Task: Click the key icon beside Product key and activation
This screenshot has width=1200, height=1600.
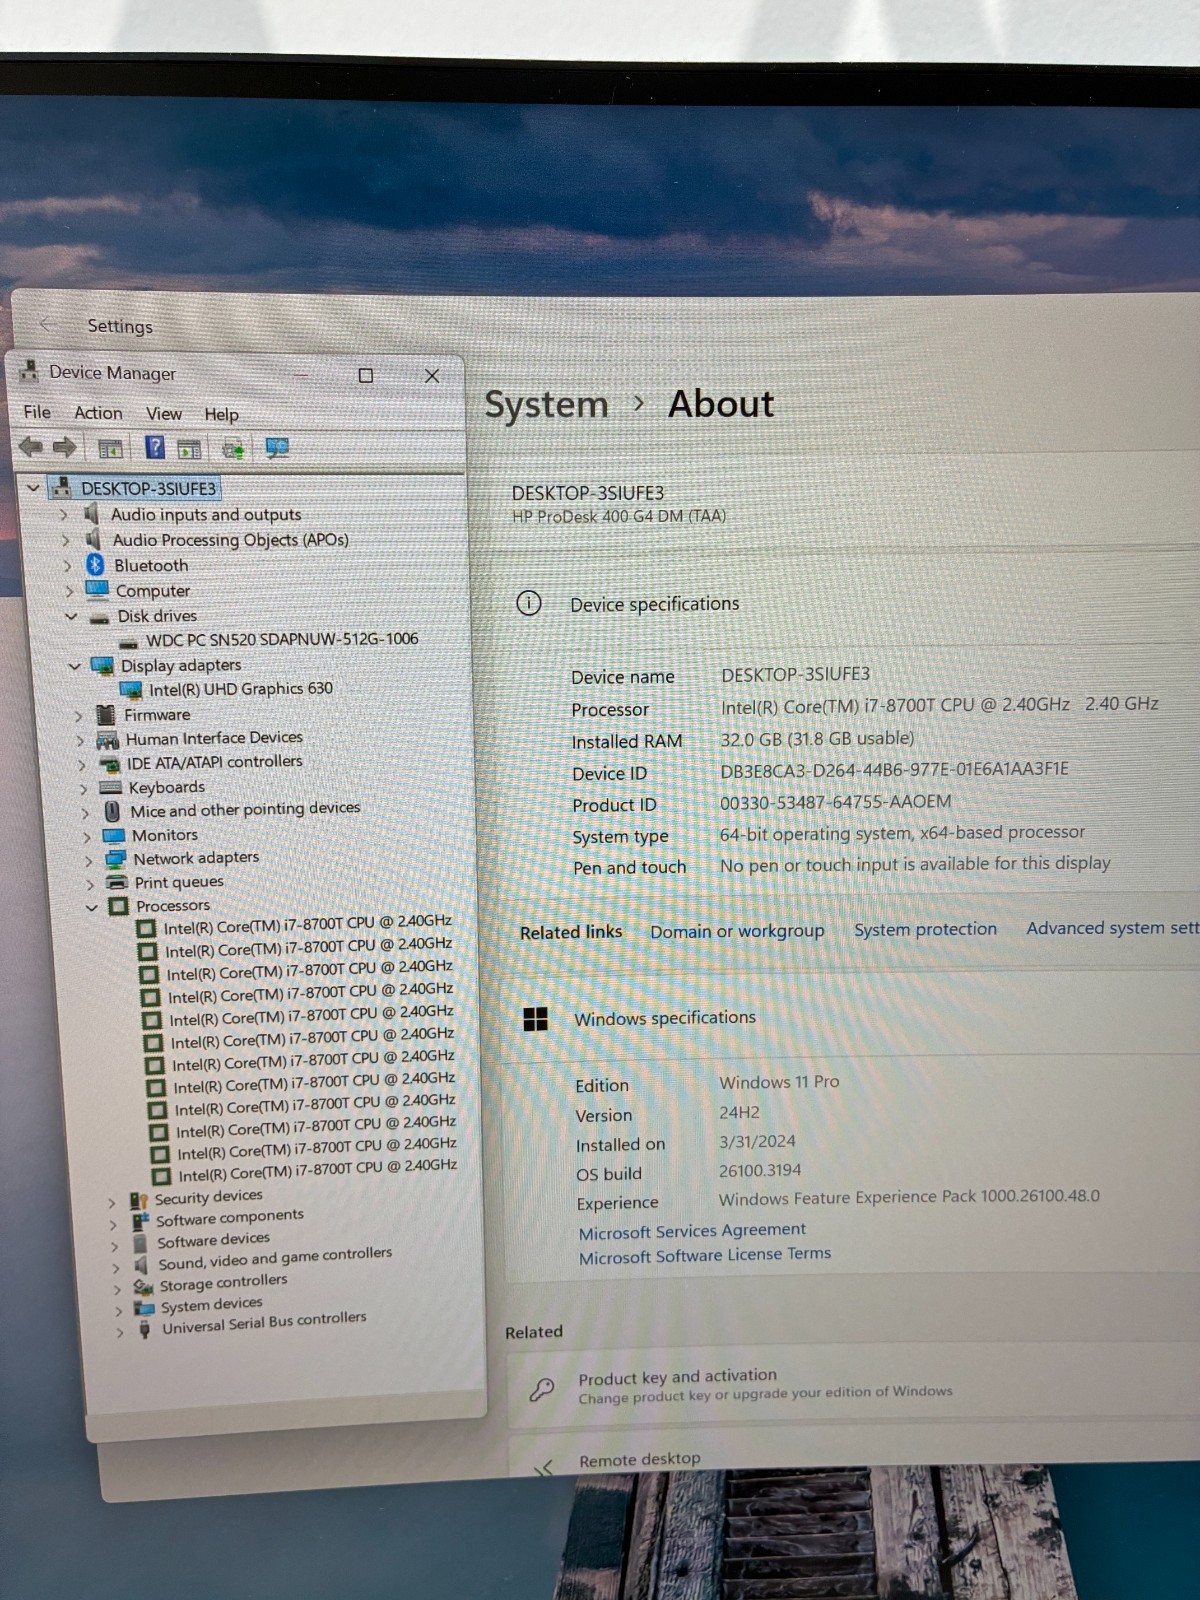Action: (542, 1389)
